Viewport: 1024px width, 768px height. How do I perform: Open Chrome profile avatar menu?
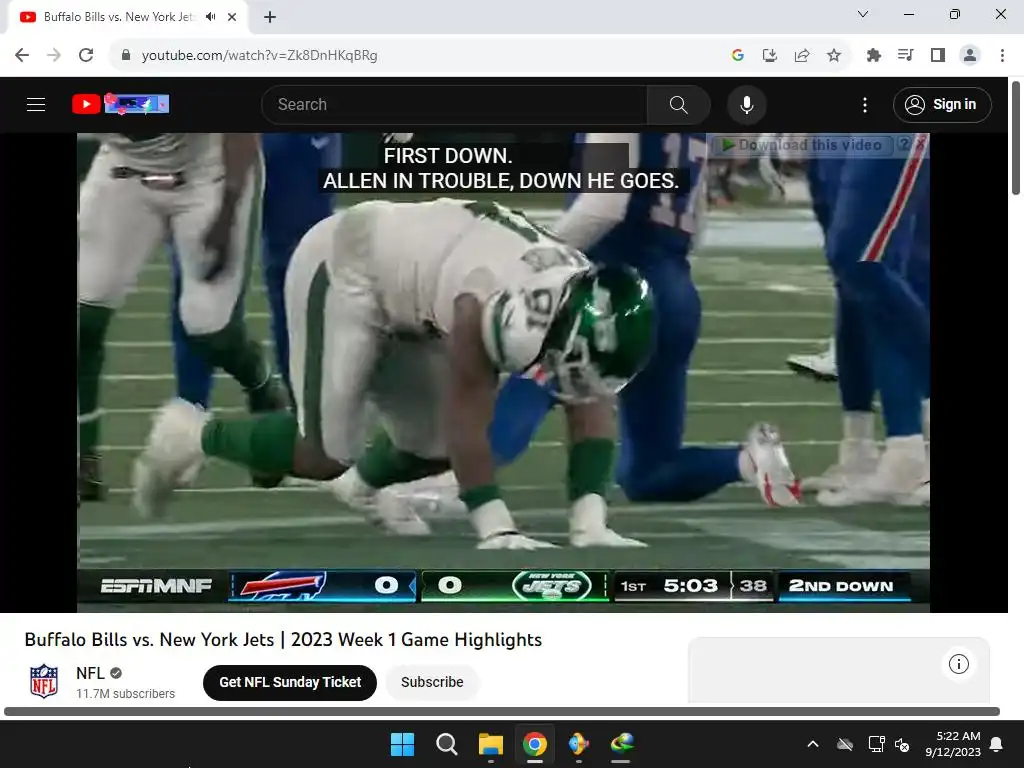970,56
